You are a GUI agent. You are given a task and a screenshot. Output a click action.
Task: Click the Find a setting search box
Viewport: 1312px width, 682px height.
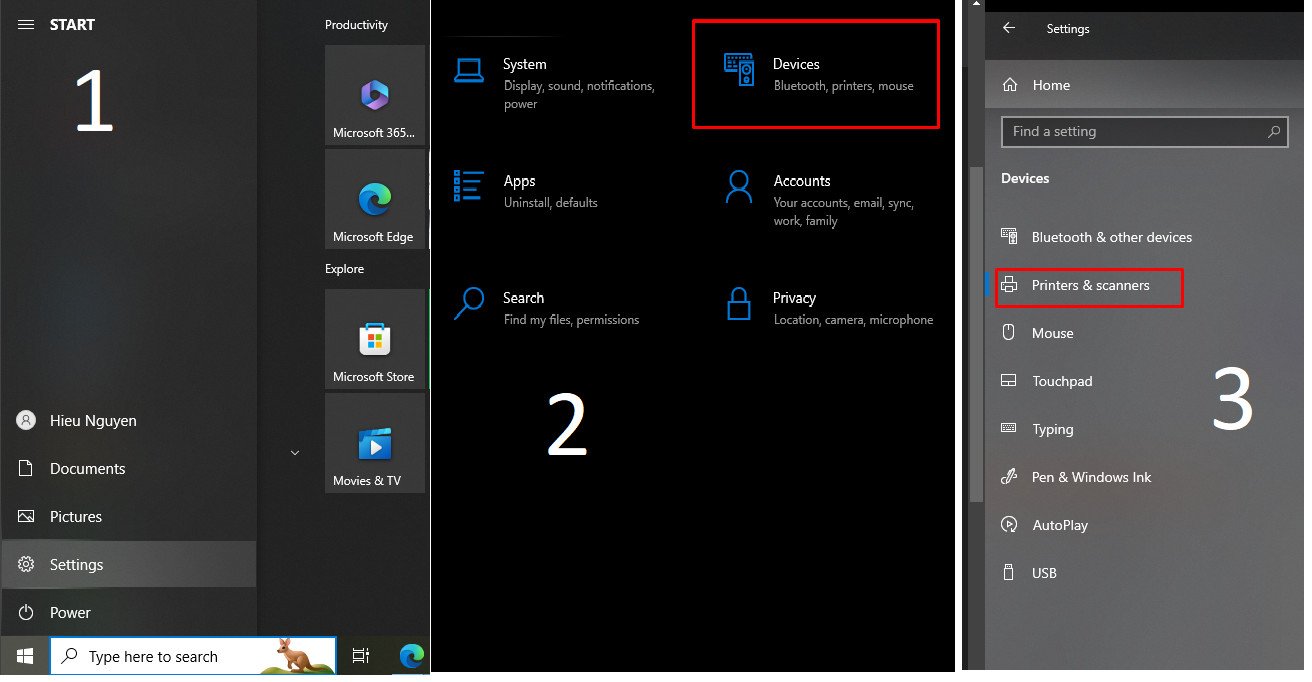tap(1144, 131)
